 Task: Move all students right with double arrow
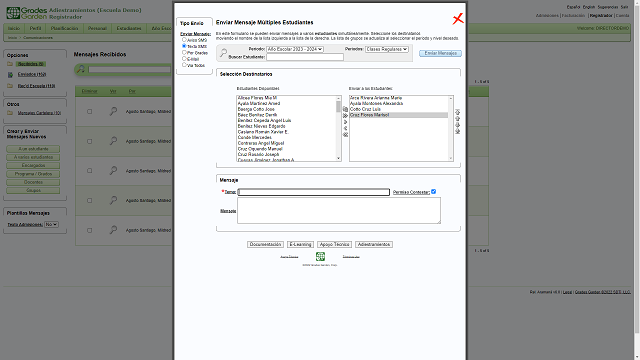click(x=345, y=116)
